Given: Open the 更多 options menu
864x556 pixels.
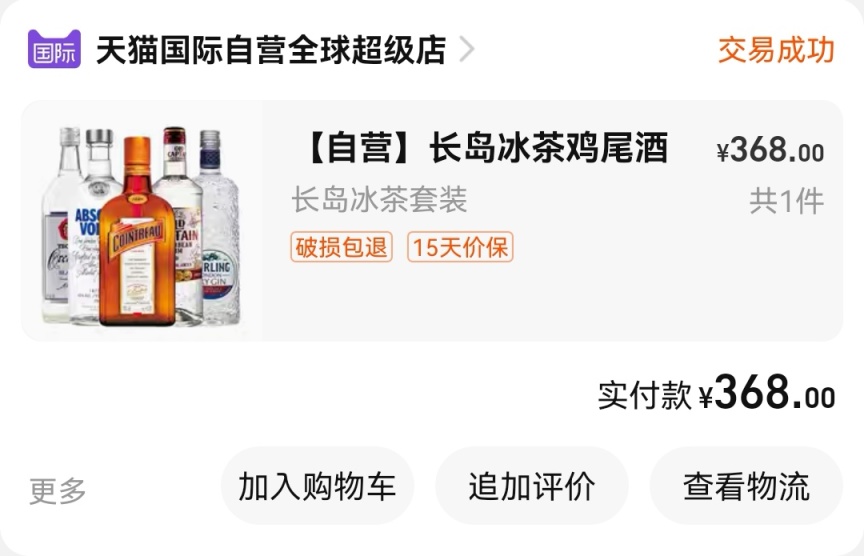Looking at the screenshot, I should [57, 491].
